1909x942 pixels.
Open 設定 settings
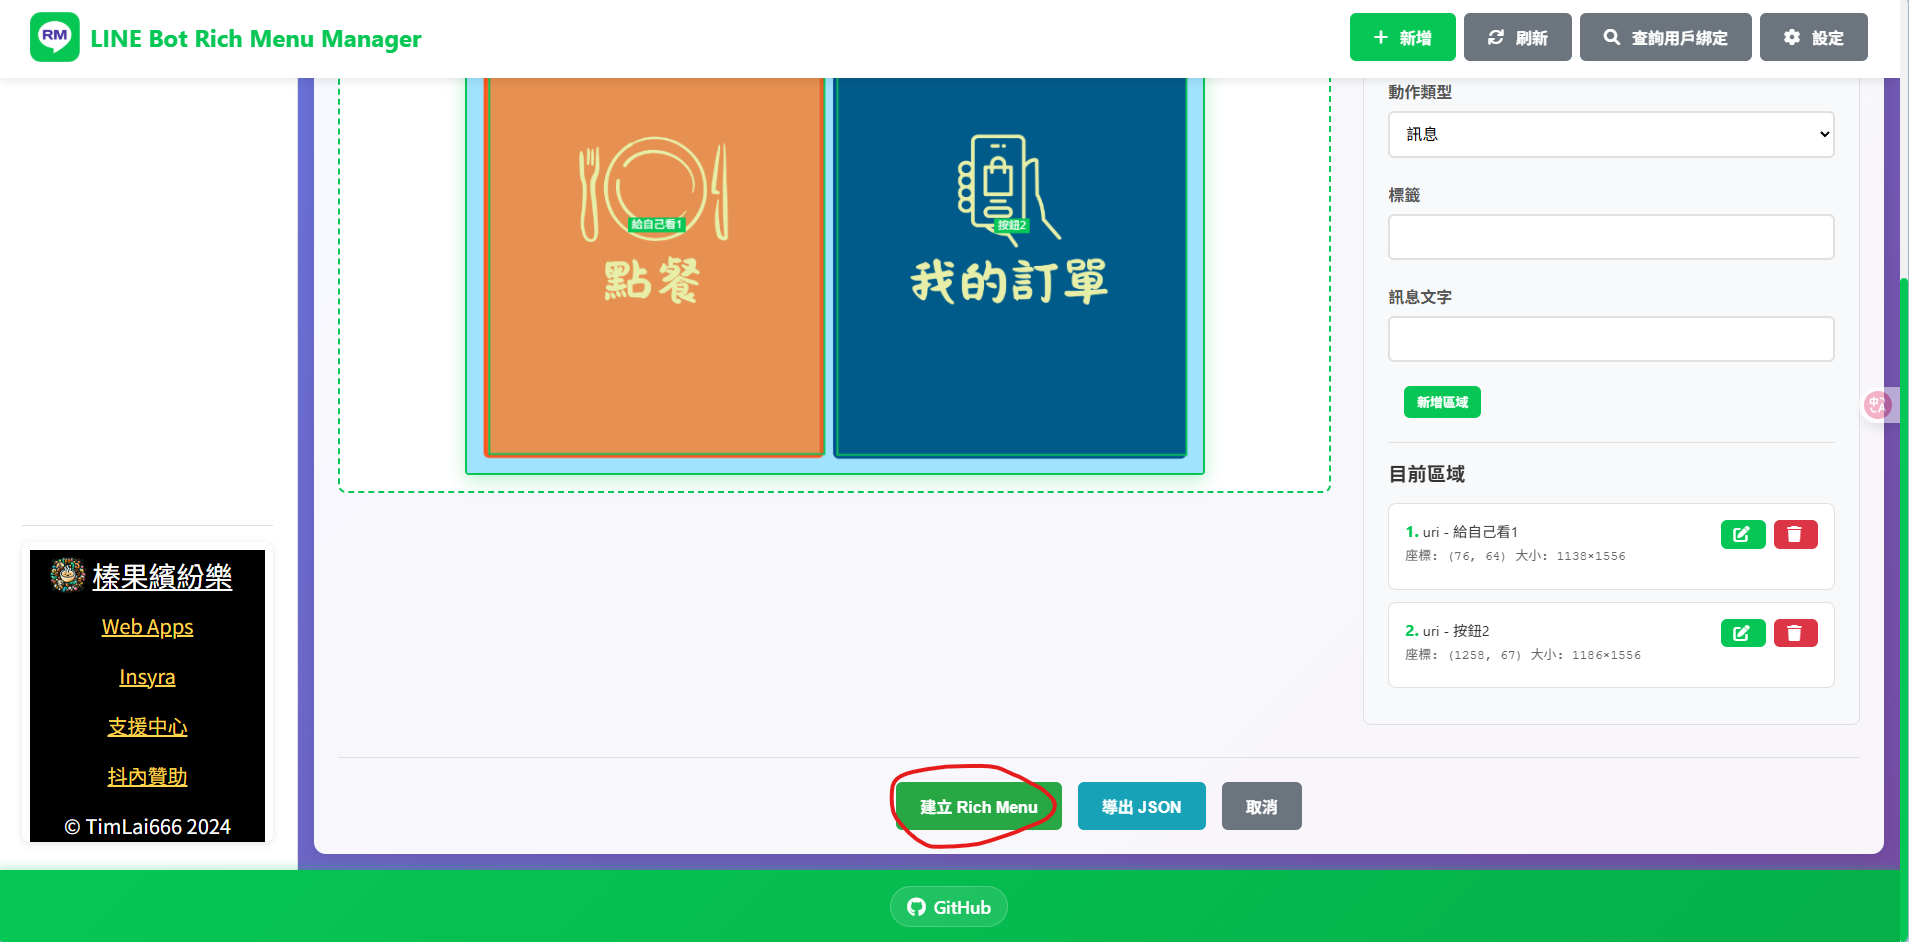(1813, 38)
